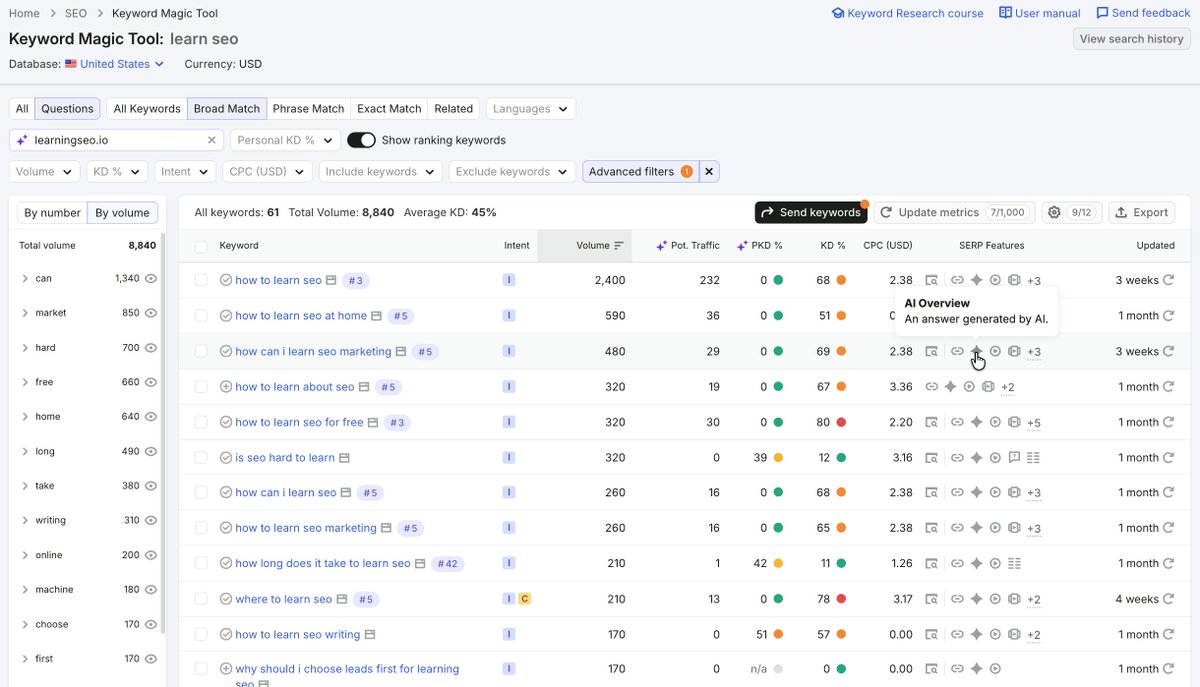Click eye icon next to 'market' group
The image size is (1200, 687).
[151, 313]
